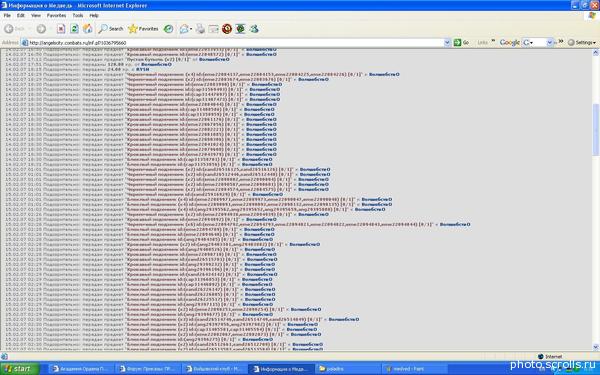Click the green Go arrow button

(x=461, y=42)
